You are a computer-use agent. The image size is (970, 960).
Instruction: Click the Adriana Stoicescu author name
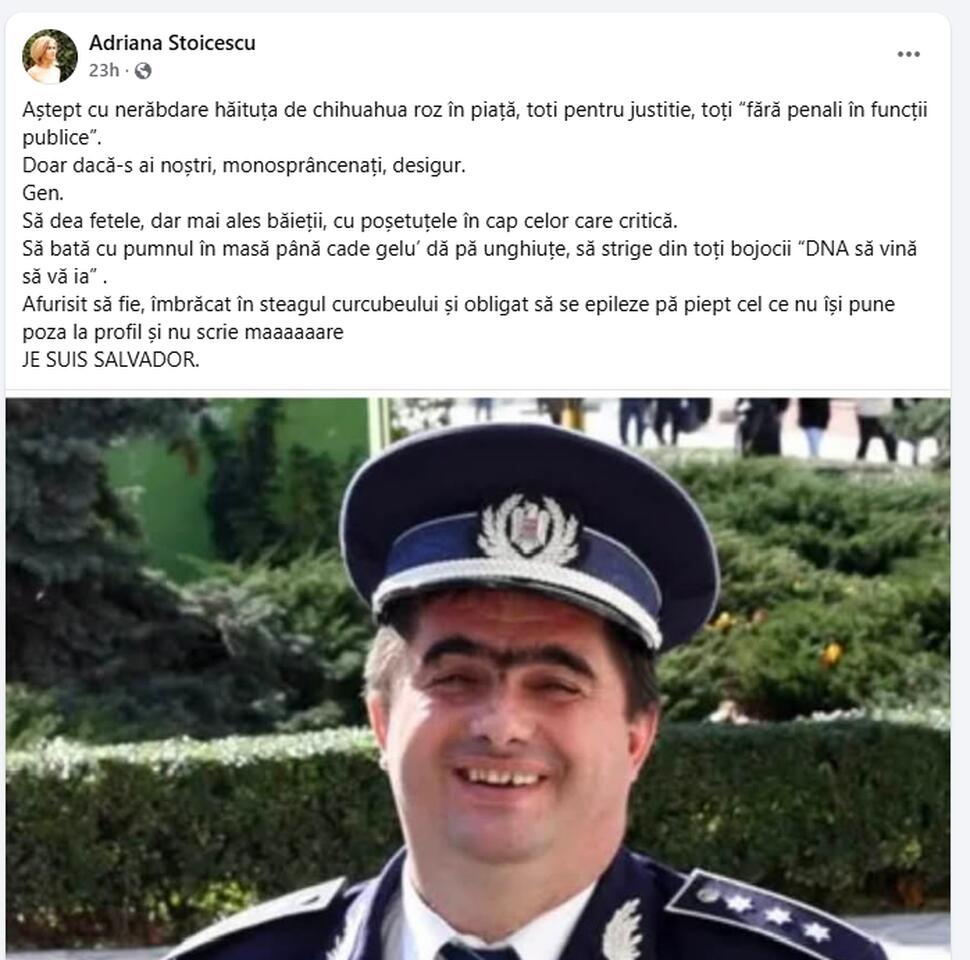172,43
